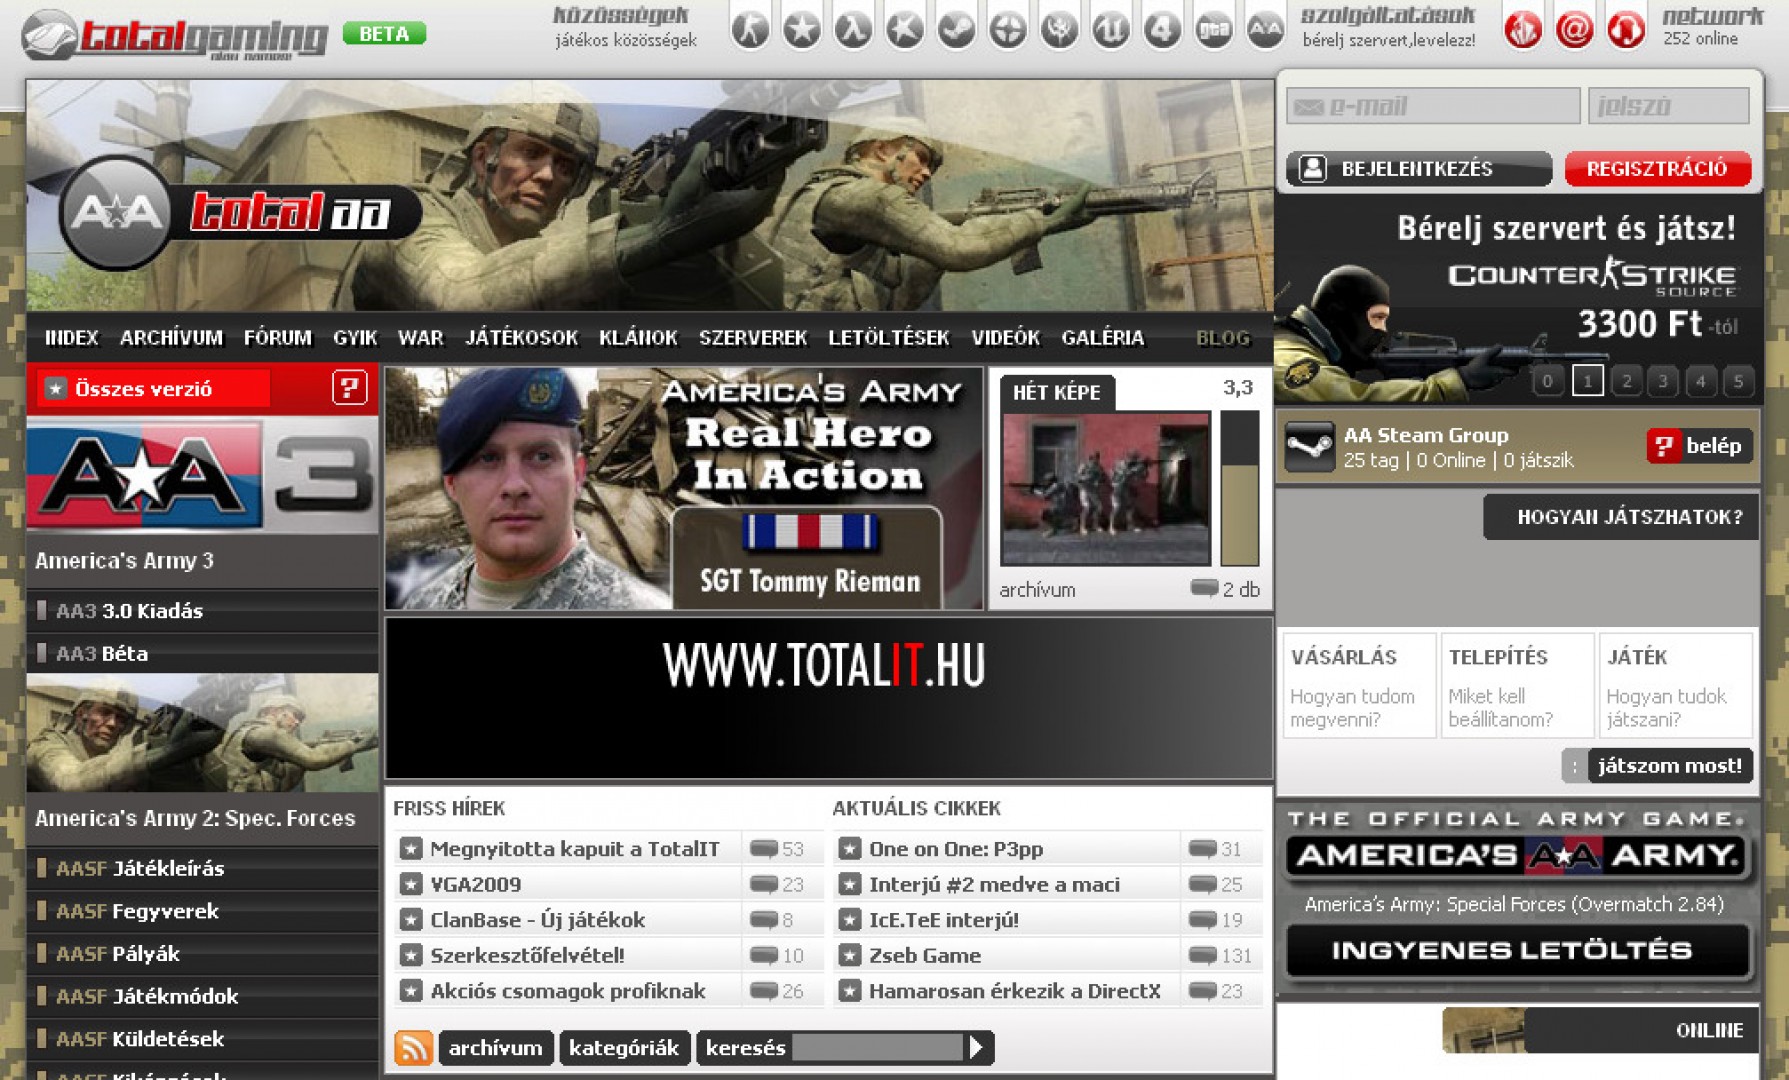Select banner page 0 on server ad

pyautogui.click(x=1547, y=381)
